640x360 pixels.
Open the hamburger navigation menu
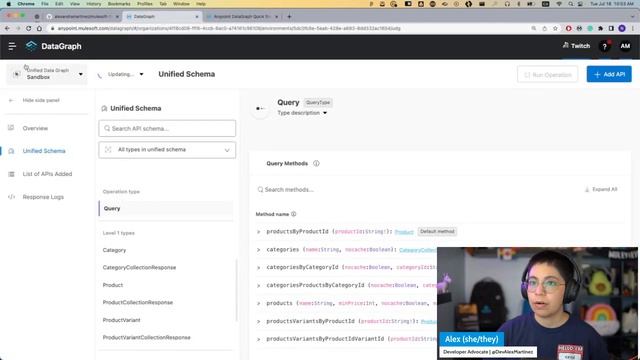[x=12, y=46]
